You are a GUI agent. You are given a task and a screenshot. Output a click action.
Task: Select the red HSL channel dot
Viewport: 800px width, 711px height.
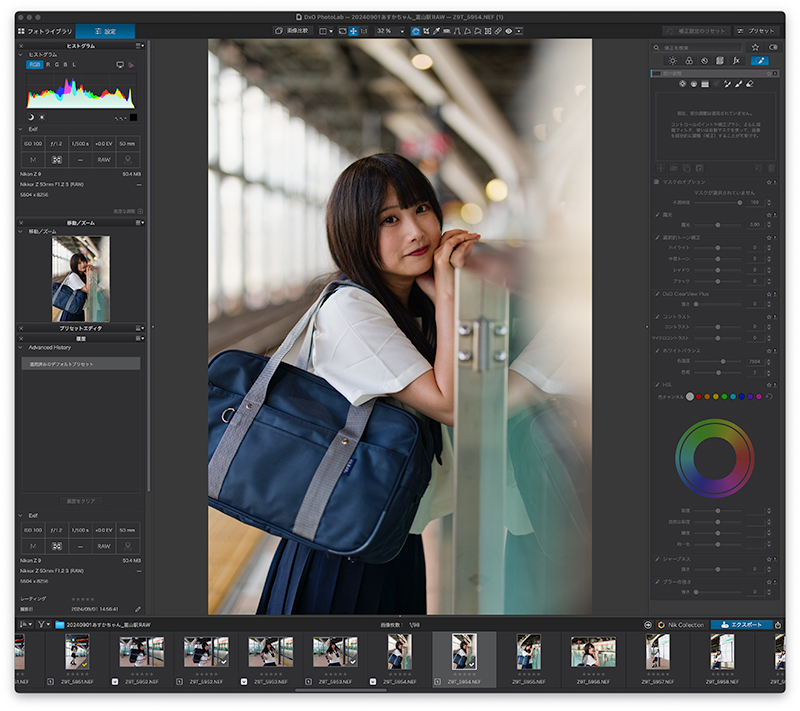698,396
